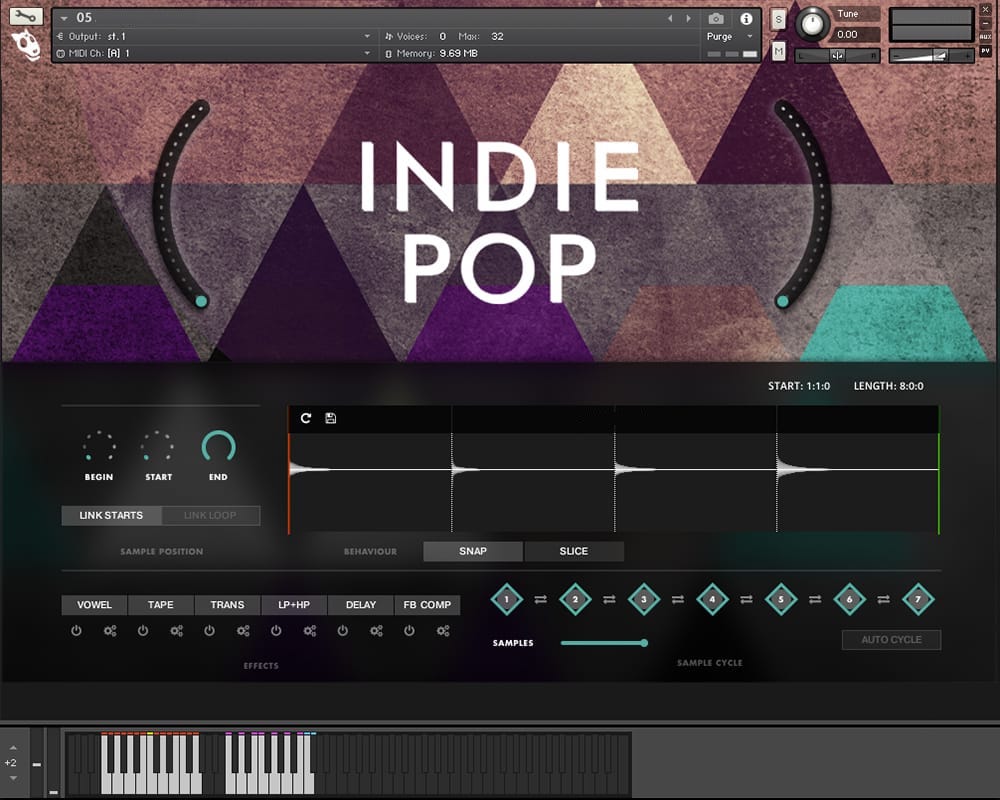This screenshot has height=800, width=1000.
Task: Select sample cycle diamond 4
Action: coord(712,600)
